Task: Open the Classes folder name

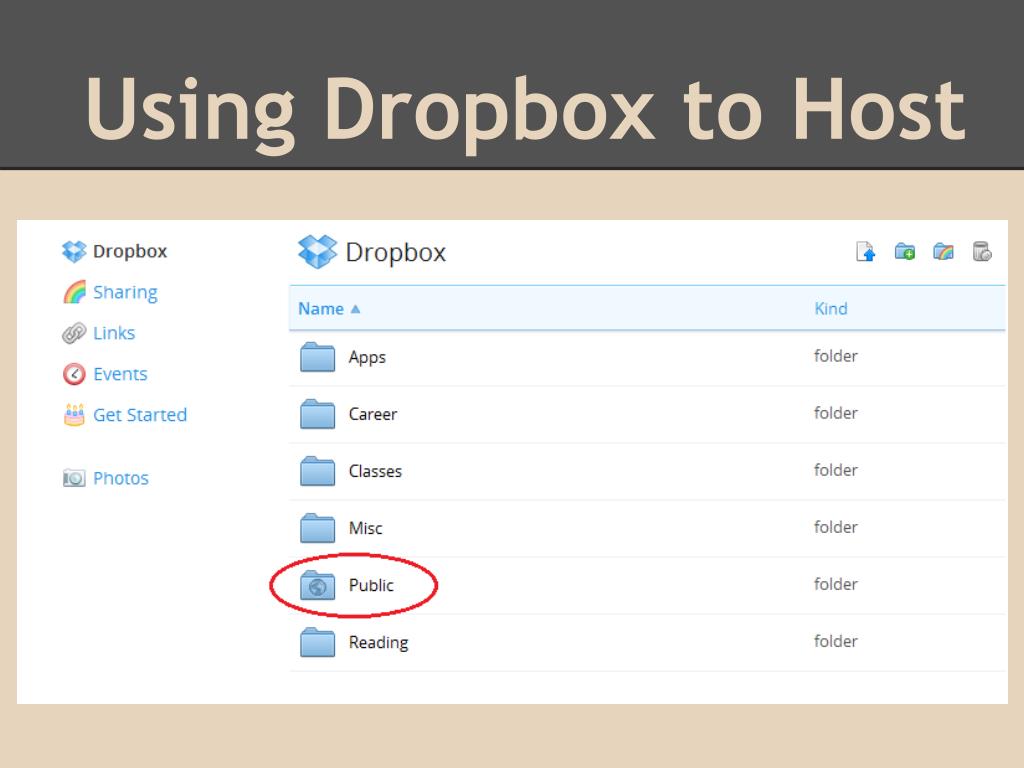Action: [375, 471]
